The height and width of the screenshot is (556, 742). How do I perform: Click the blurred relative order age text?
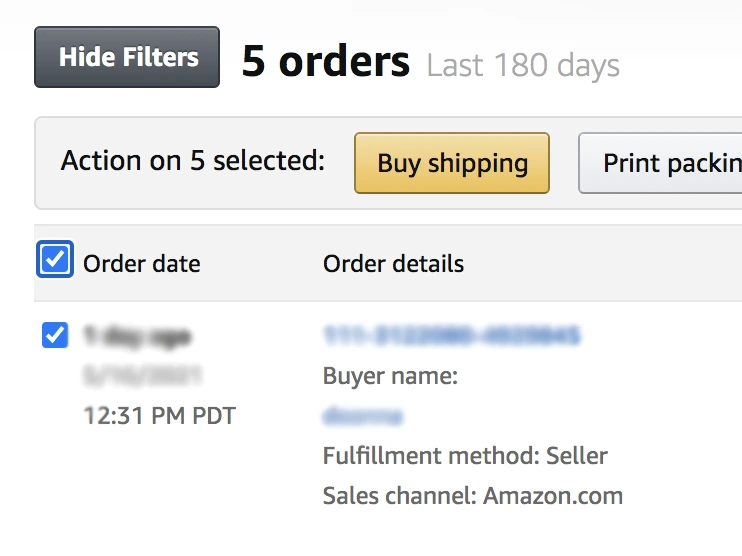(137, 336)
